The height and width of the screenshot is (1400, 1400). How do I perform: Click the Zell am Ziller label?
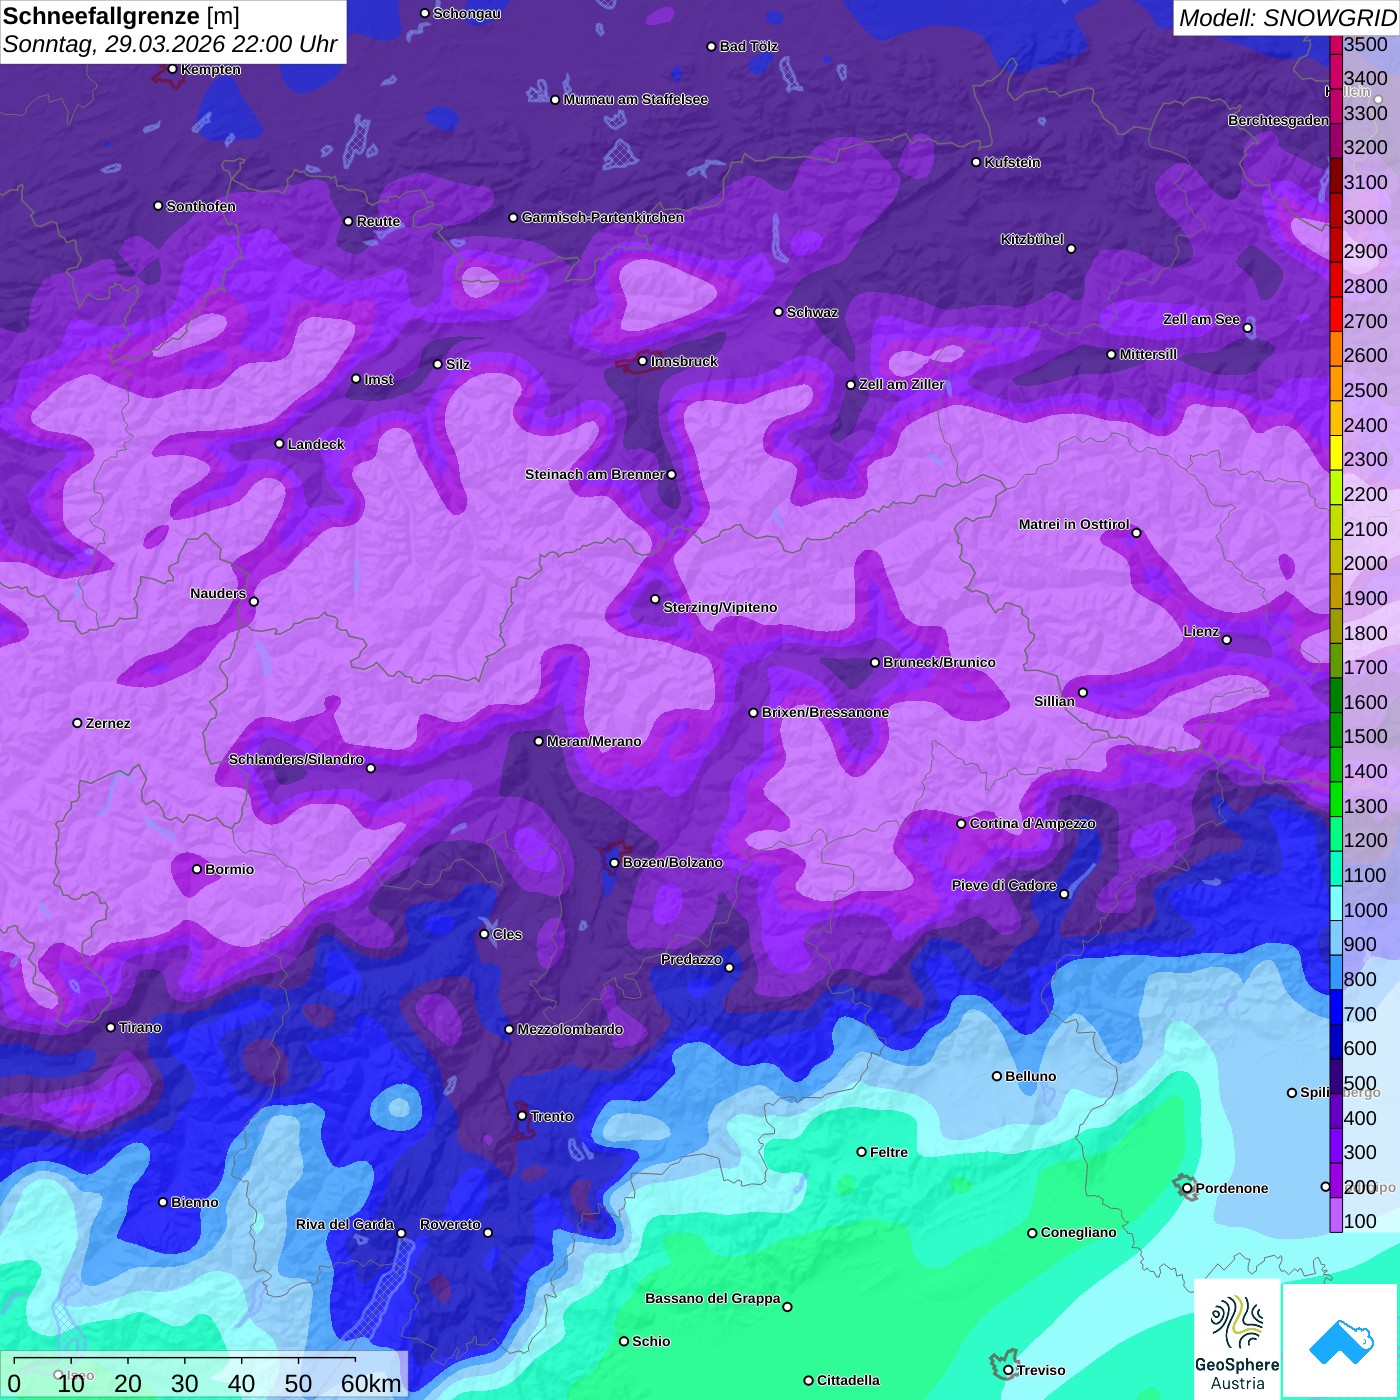[x=901, y=384]
